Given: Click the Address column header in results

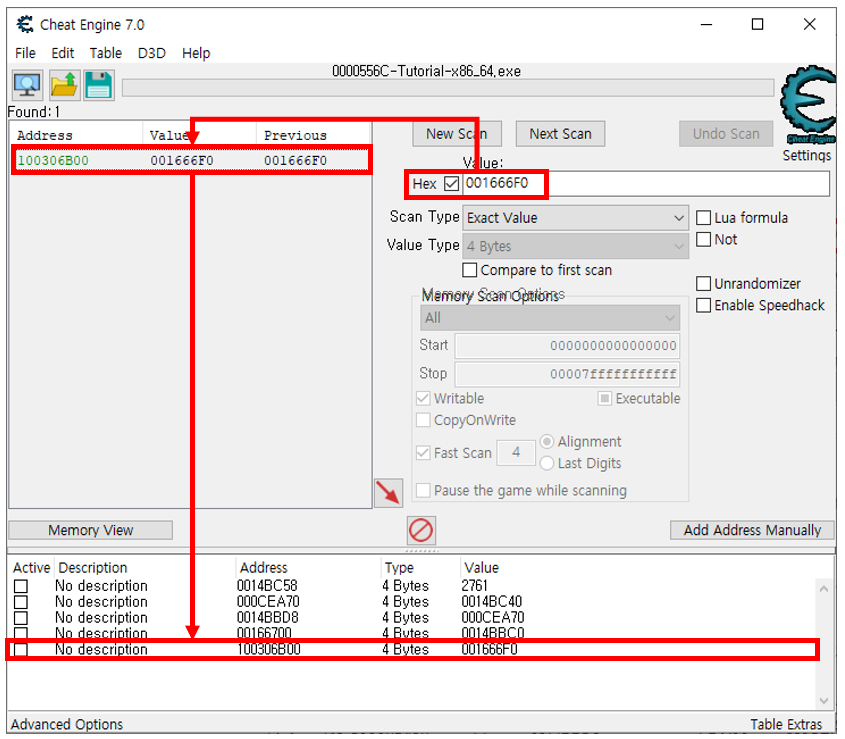Looking at the screenshot, I should (76, 135).
